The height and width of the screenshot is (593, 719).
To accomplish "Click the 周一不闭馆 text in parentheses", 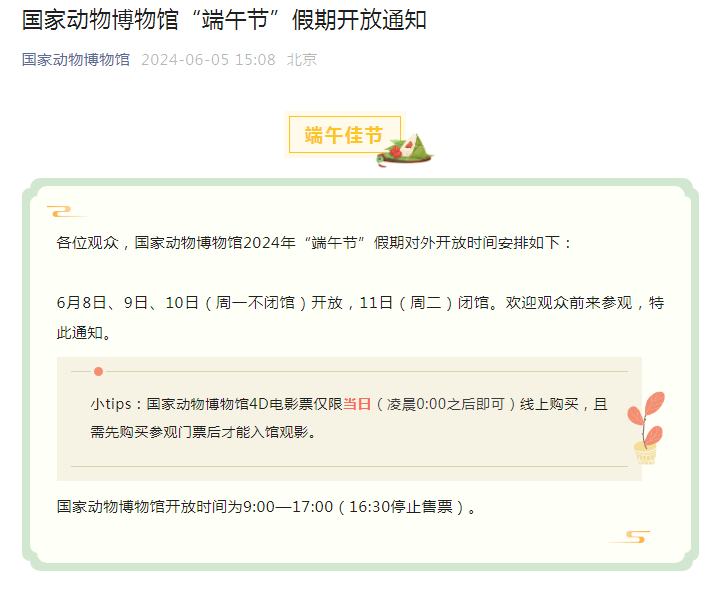I will coord(255,303).
